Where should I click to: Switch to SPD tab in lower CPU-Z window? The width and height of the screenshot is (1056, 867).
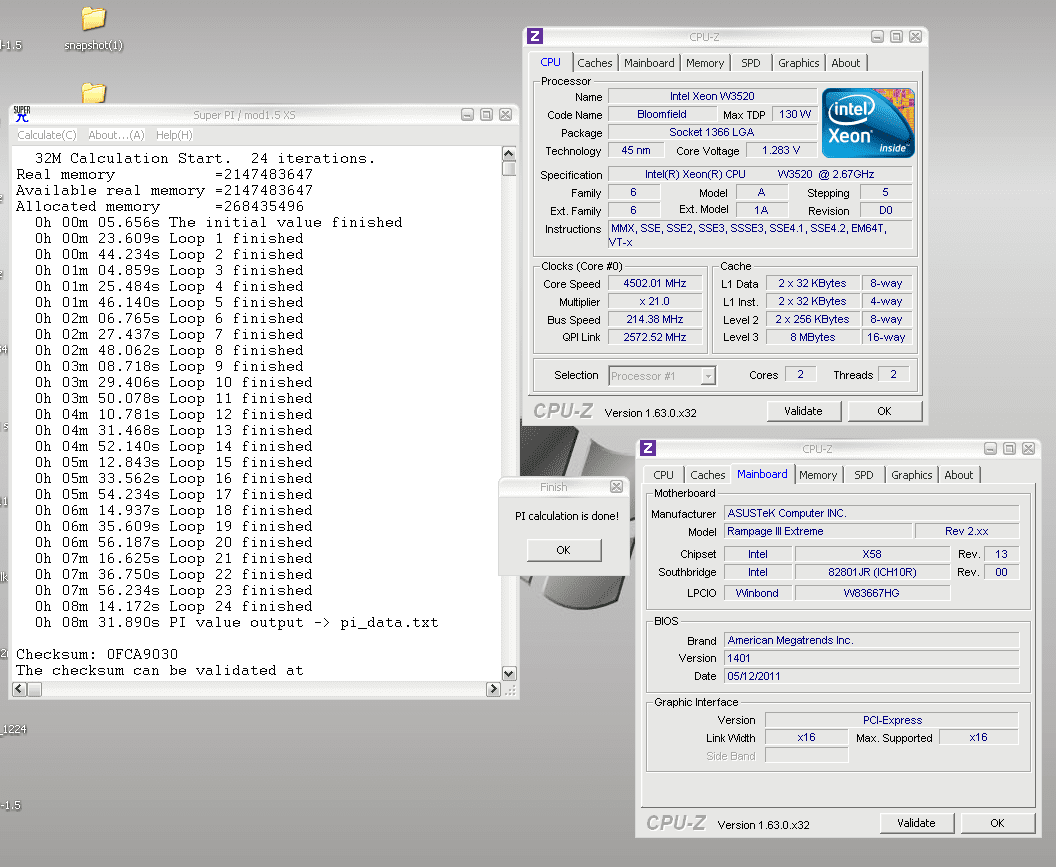[863, 475]
